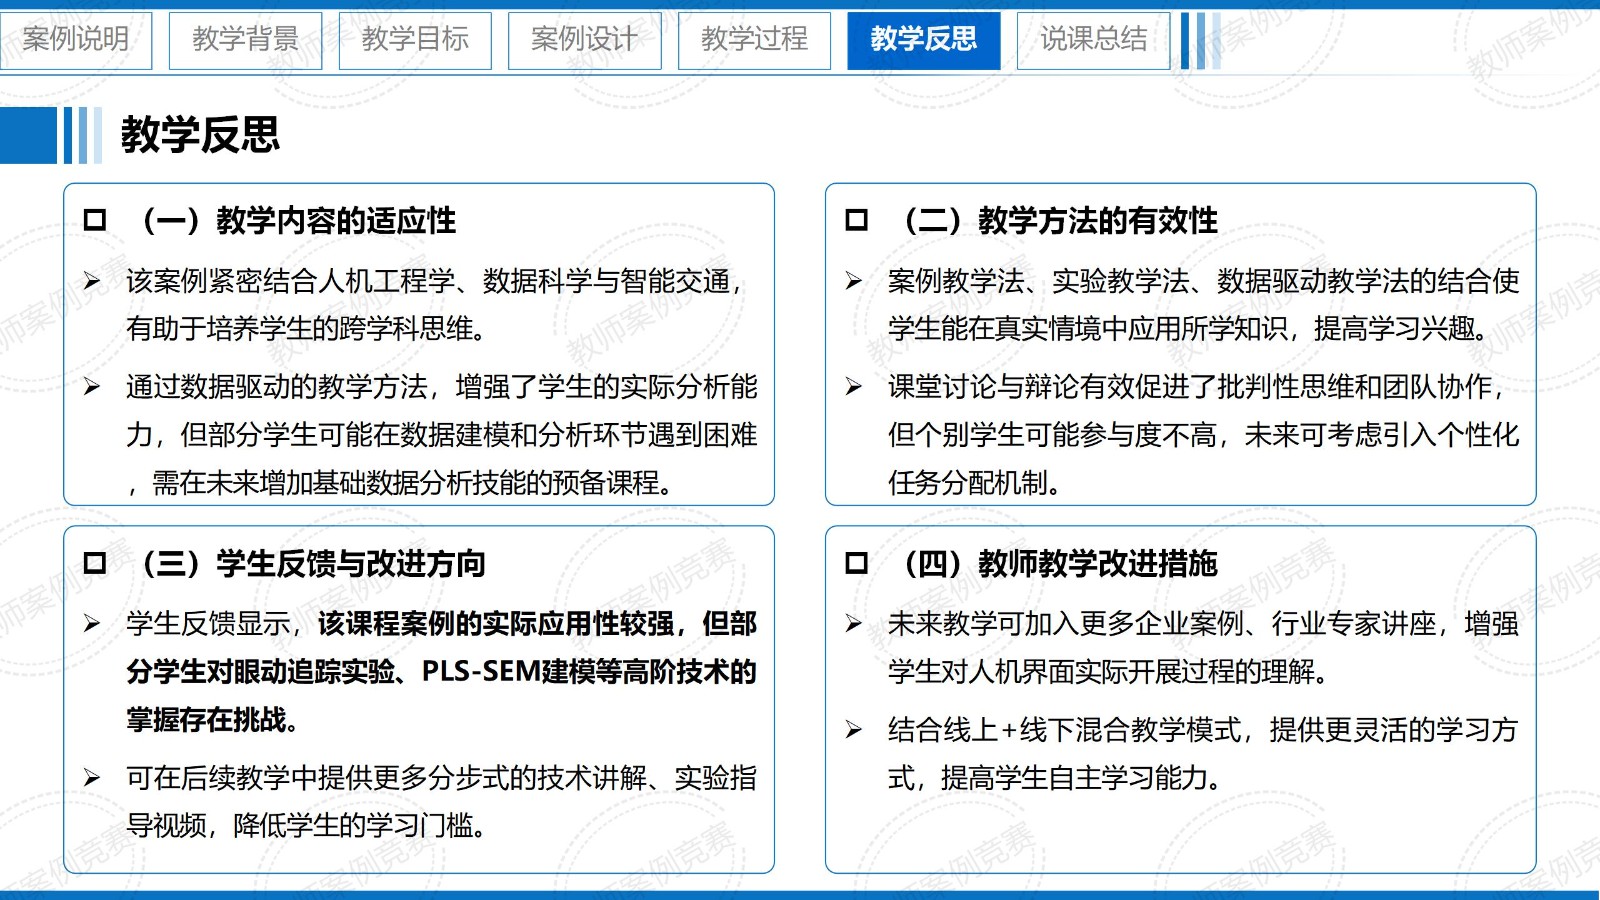This screenshot has width=1600, height=900.
Task: Open the 案例说明 tab
Action: tap(76, 40)
